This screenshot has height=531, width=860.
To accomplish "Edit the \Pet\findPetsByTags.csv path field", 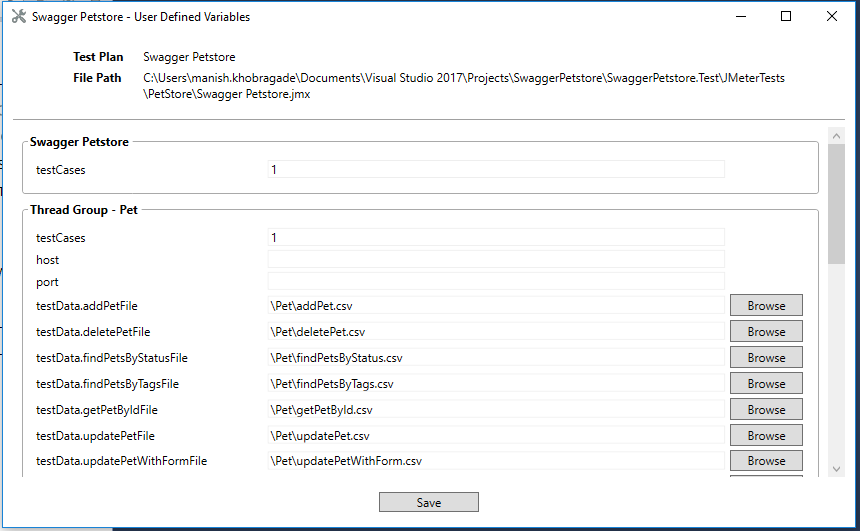I will pos(496,383).
